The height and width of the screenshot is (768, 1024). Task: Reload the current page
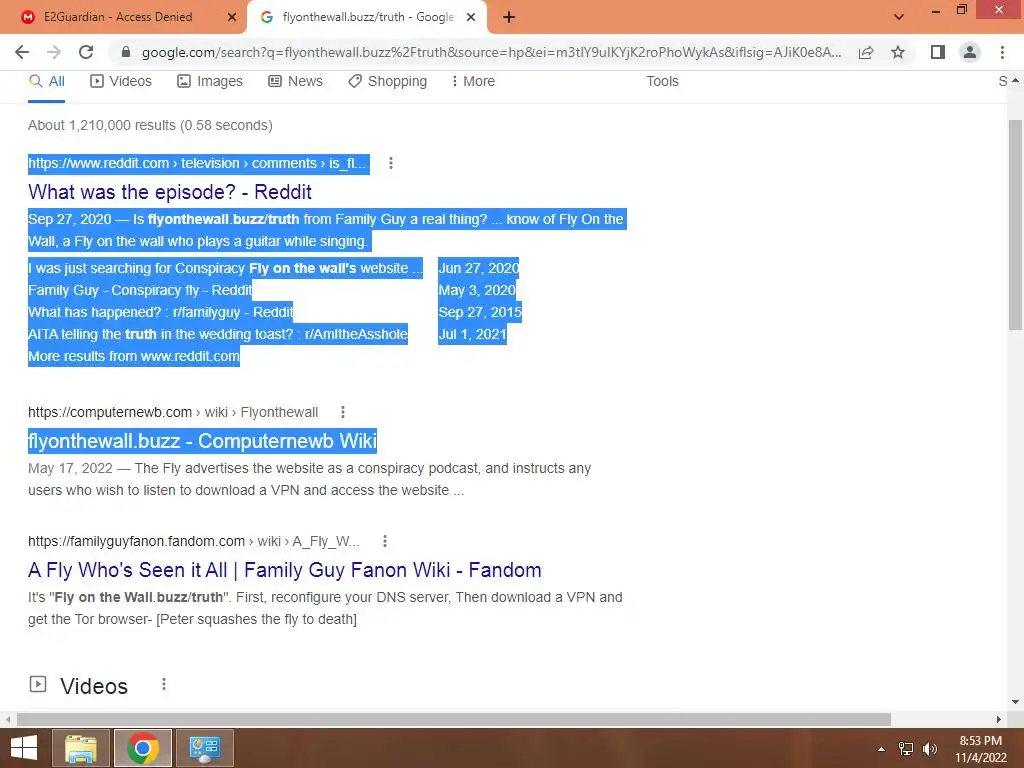tap(86, 52)
